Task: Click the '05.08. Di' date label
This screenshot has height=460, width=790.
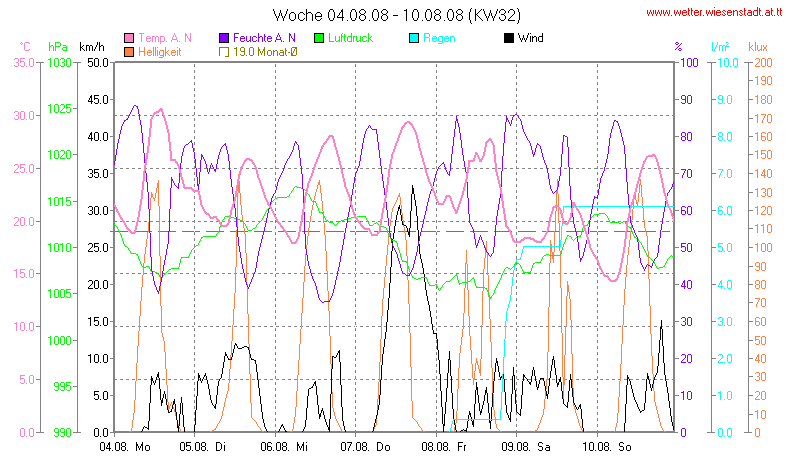Action: point(203,447)
